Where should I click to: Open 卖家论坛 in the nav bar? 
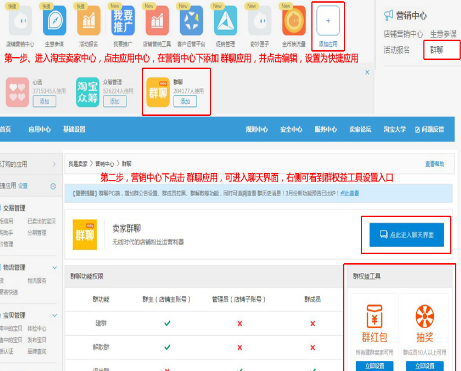(x=360, y=129)
